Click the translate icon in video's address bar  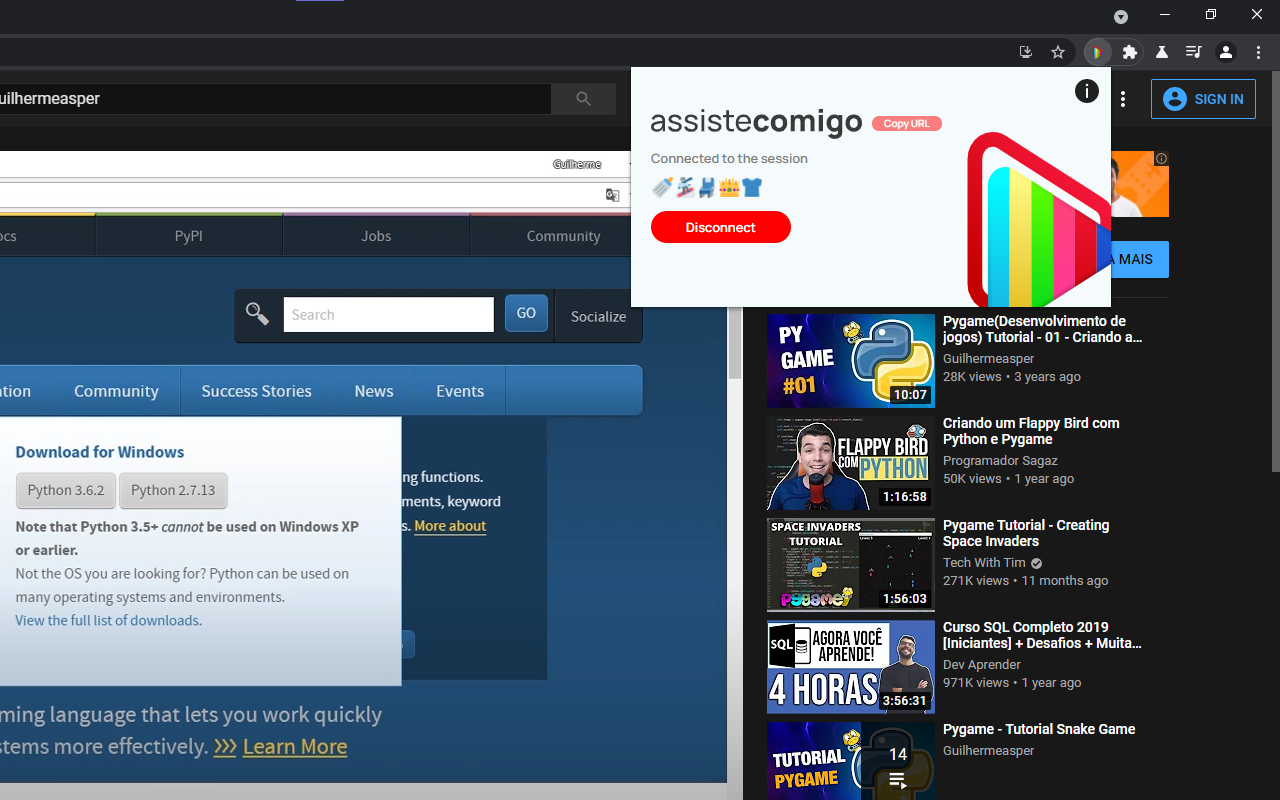(x=612, y=194)
